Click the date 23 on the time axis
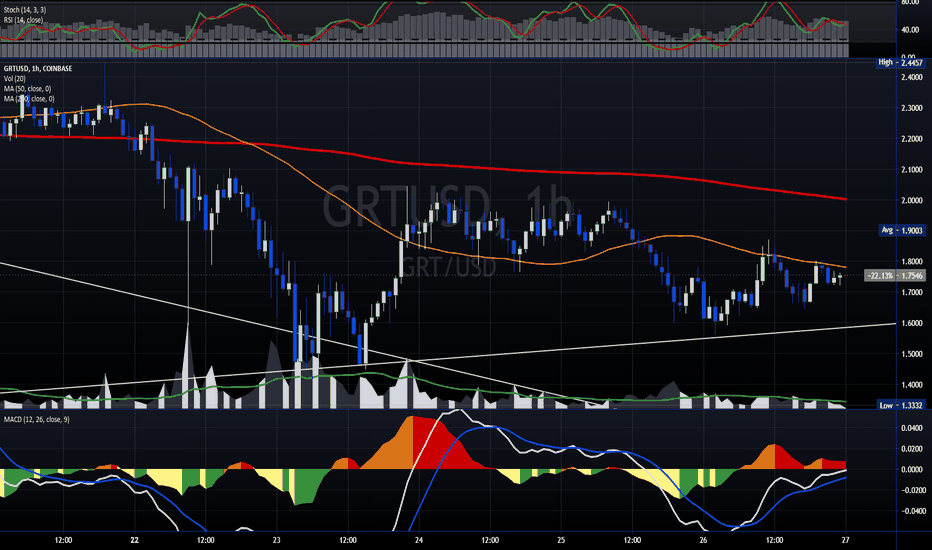932x550 pixels. pyautogui.click(x=276, y=540)
